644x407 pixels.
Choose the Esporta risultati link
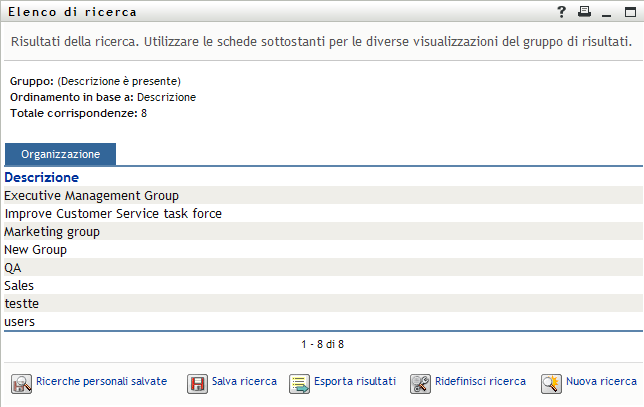click(x=355, y=382)
